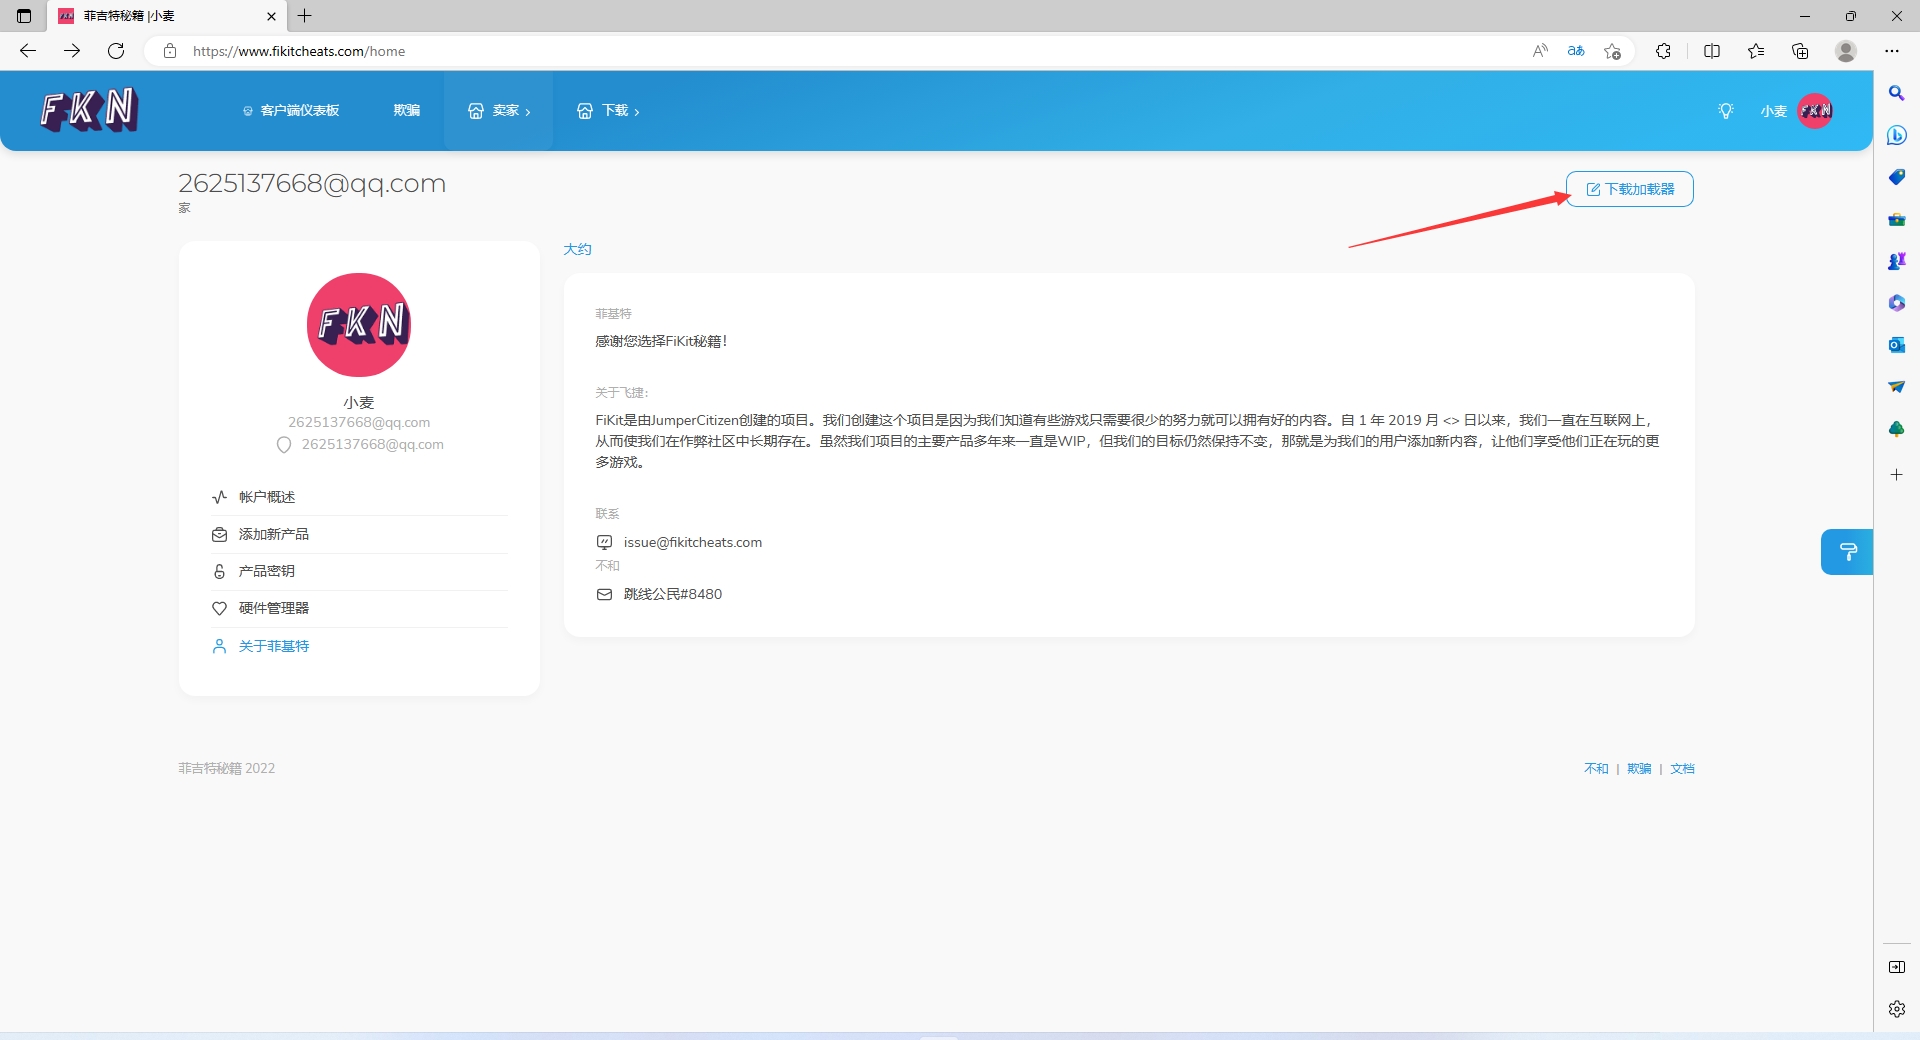The image size is (1920, 1040).
Task: Open Outlook from the Edge sidebar
Action: pos(1896,345)
